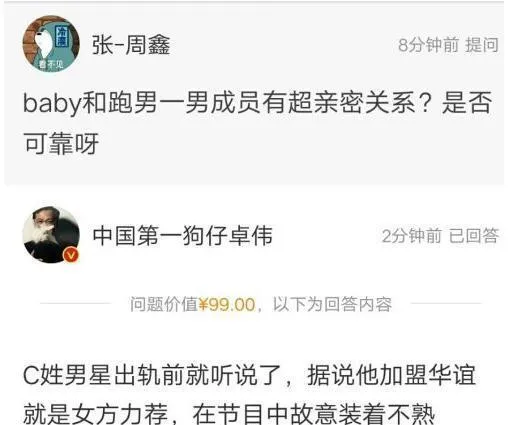
Task: Click 可靠呀 in the question
Action: click(x=61, y=144)
